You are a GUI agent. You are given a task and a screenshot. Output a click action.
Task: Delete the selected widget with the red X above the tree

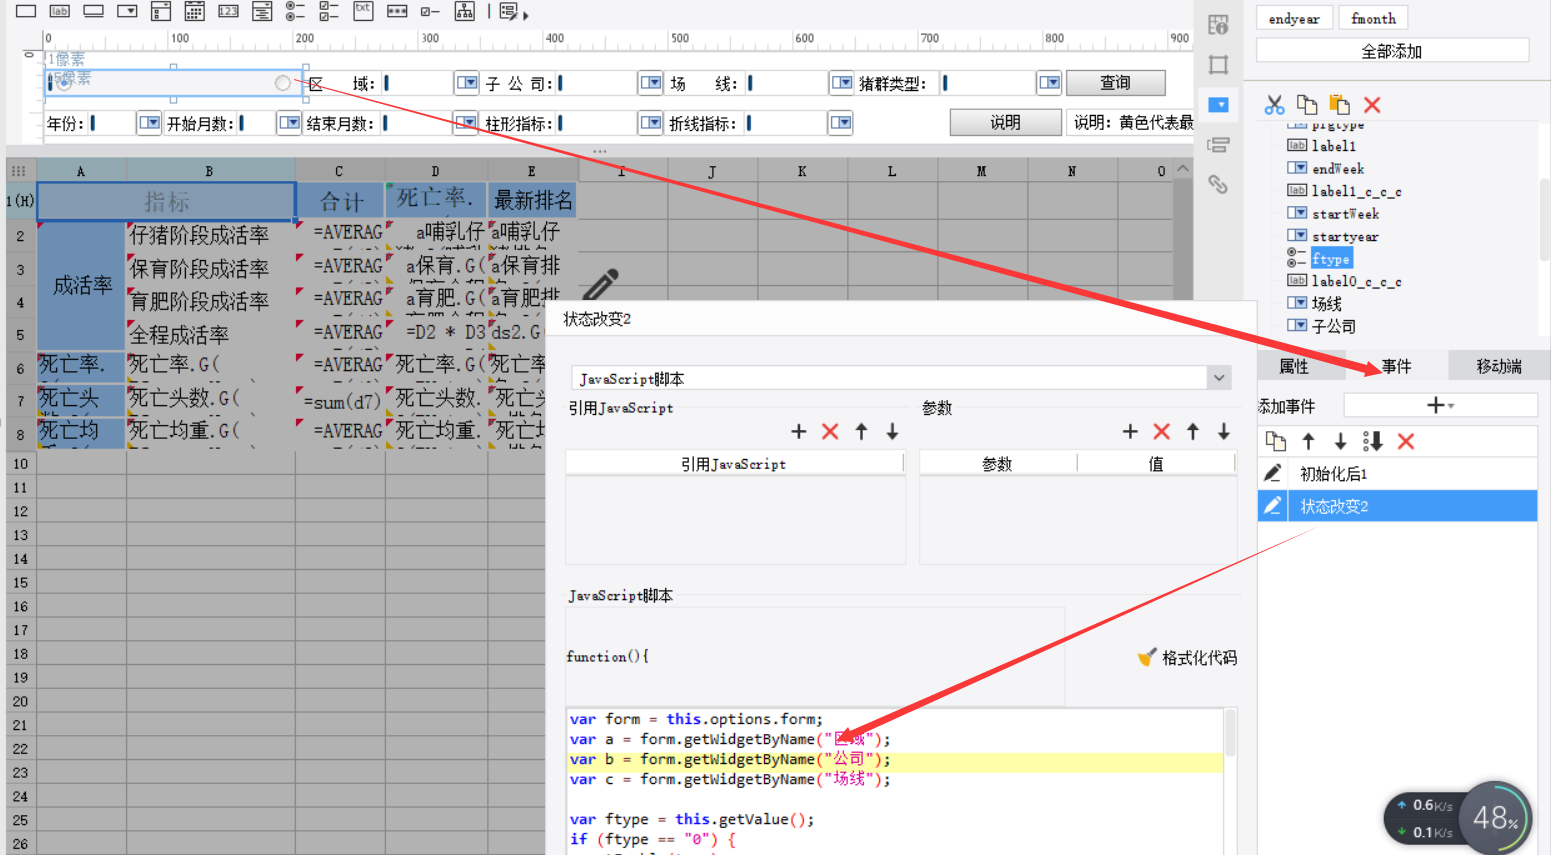1372,105
